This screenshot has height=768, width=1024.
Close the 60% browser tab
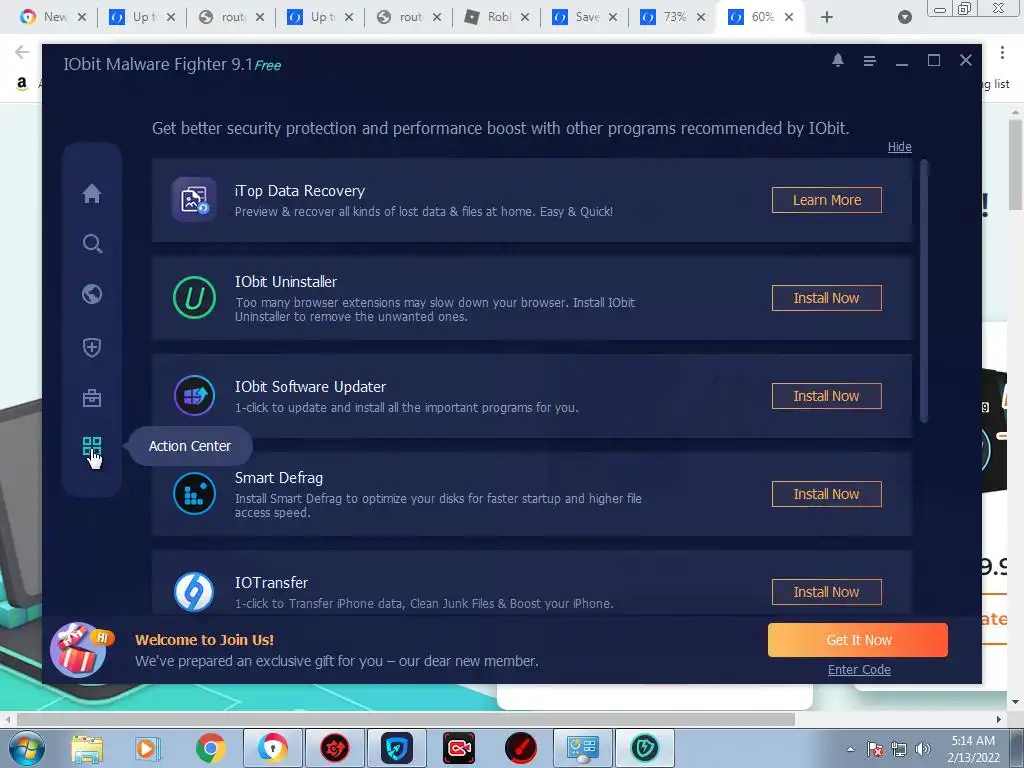coord(789,17)
